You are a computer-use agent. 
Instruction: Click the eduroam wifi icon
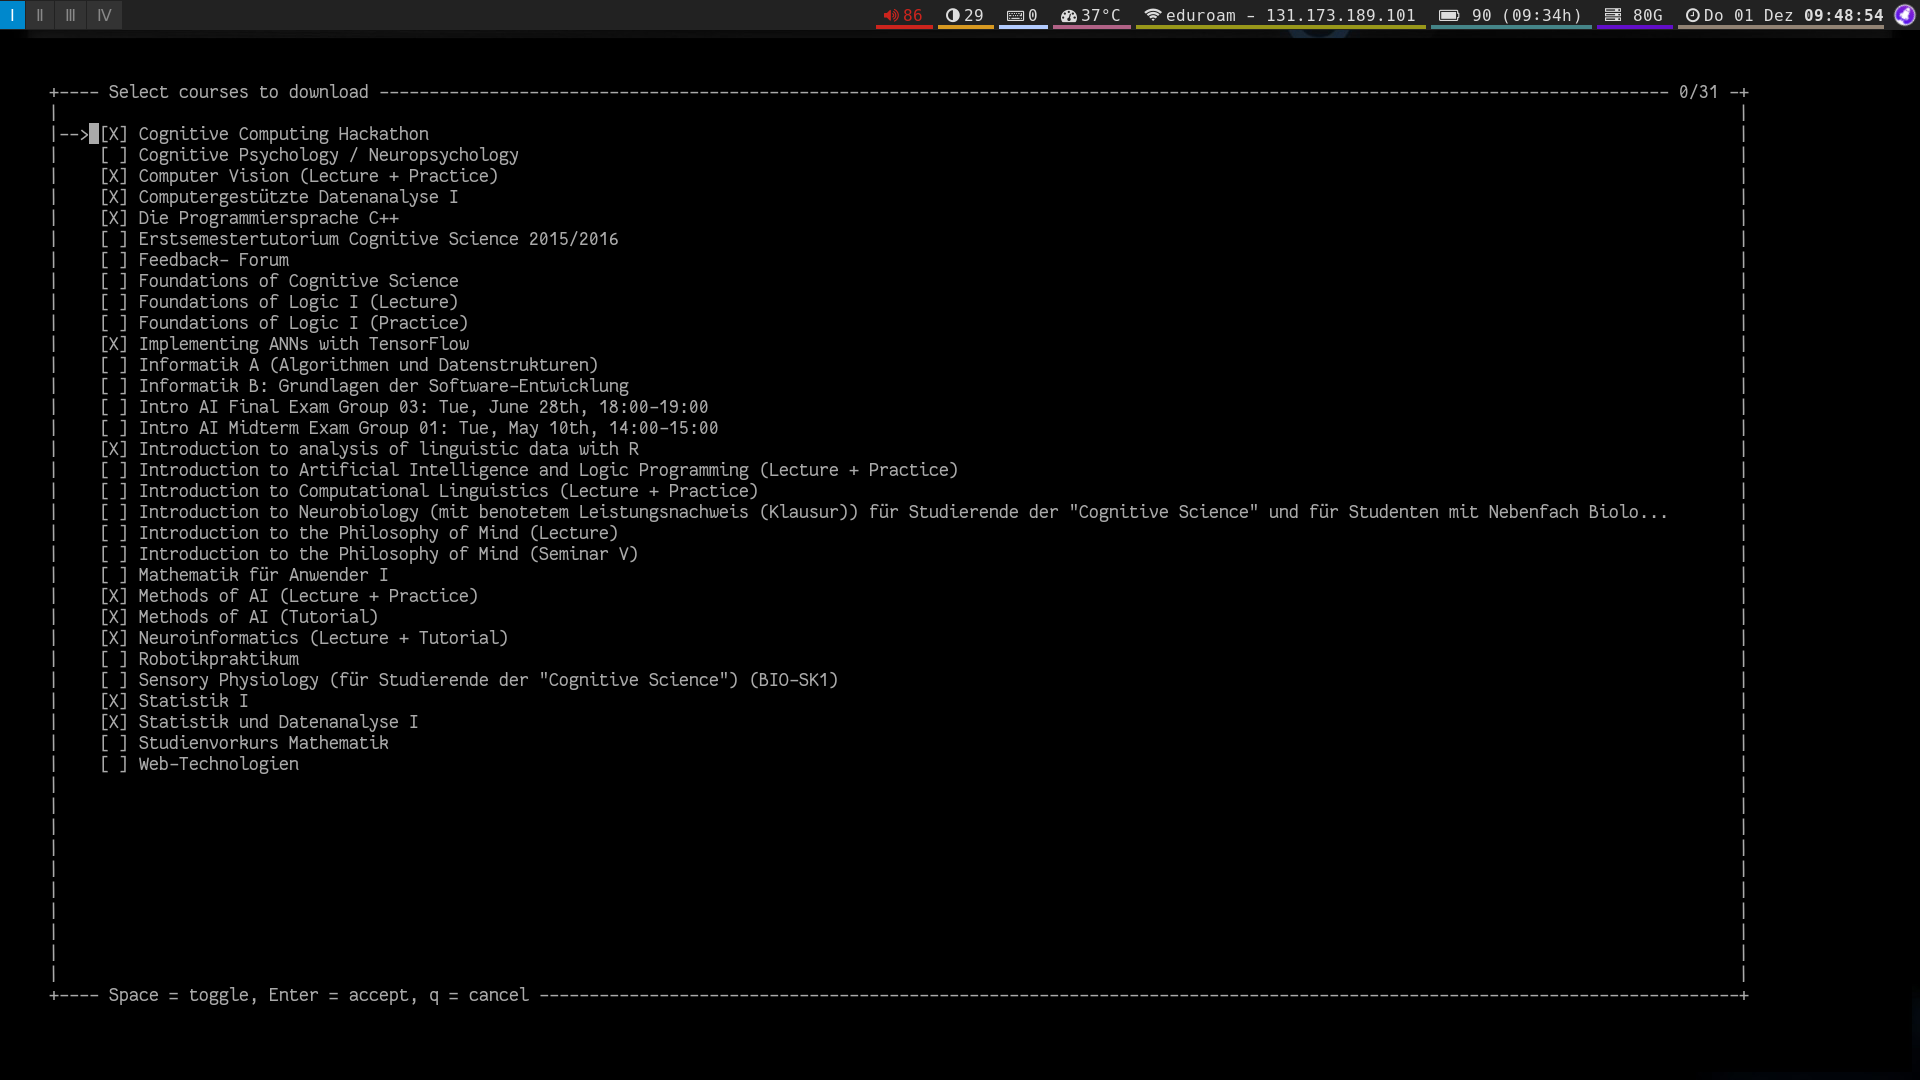[x=1153, y=15]
